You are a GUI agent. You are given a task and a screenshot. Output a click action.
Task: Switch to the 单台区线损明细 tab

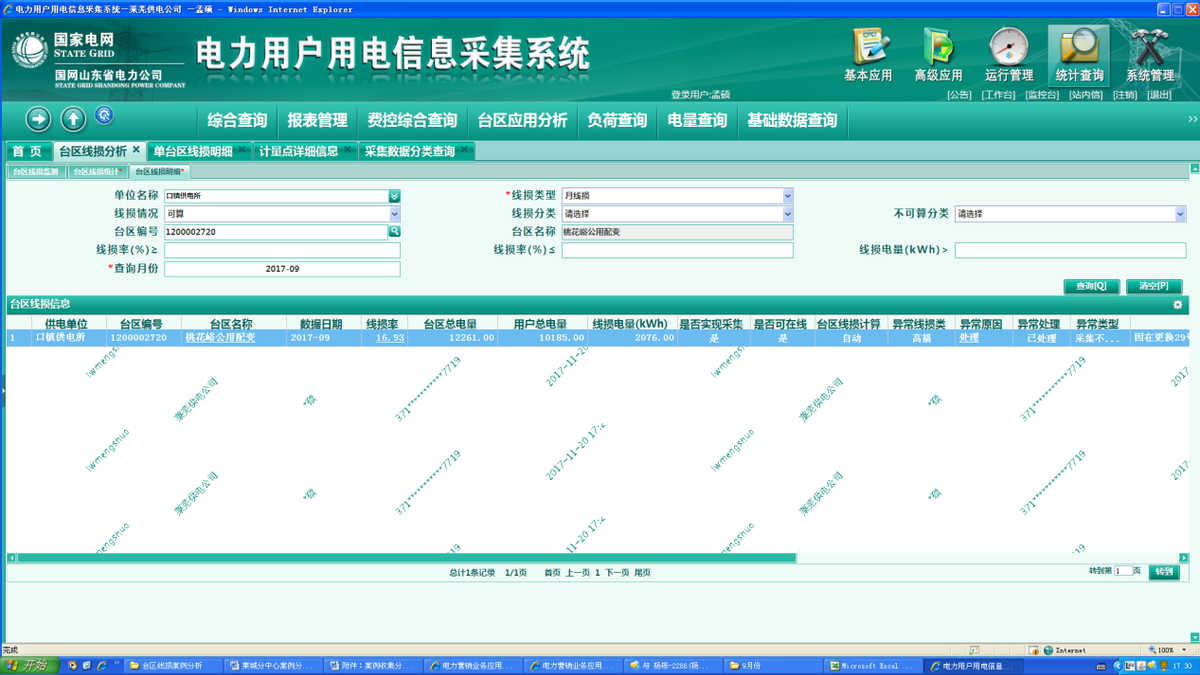(x=193, y=151)
